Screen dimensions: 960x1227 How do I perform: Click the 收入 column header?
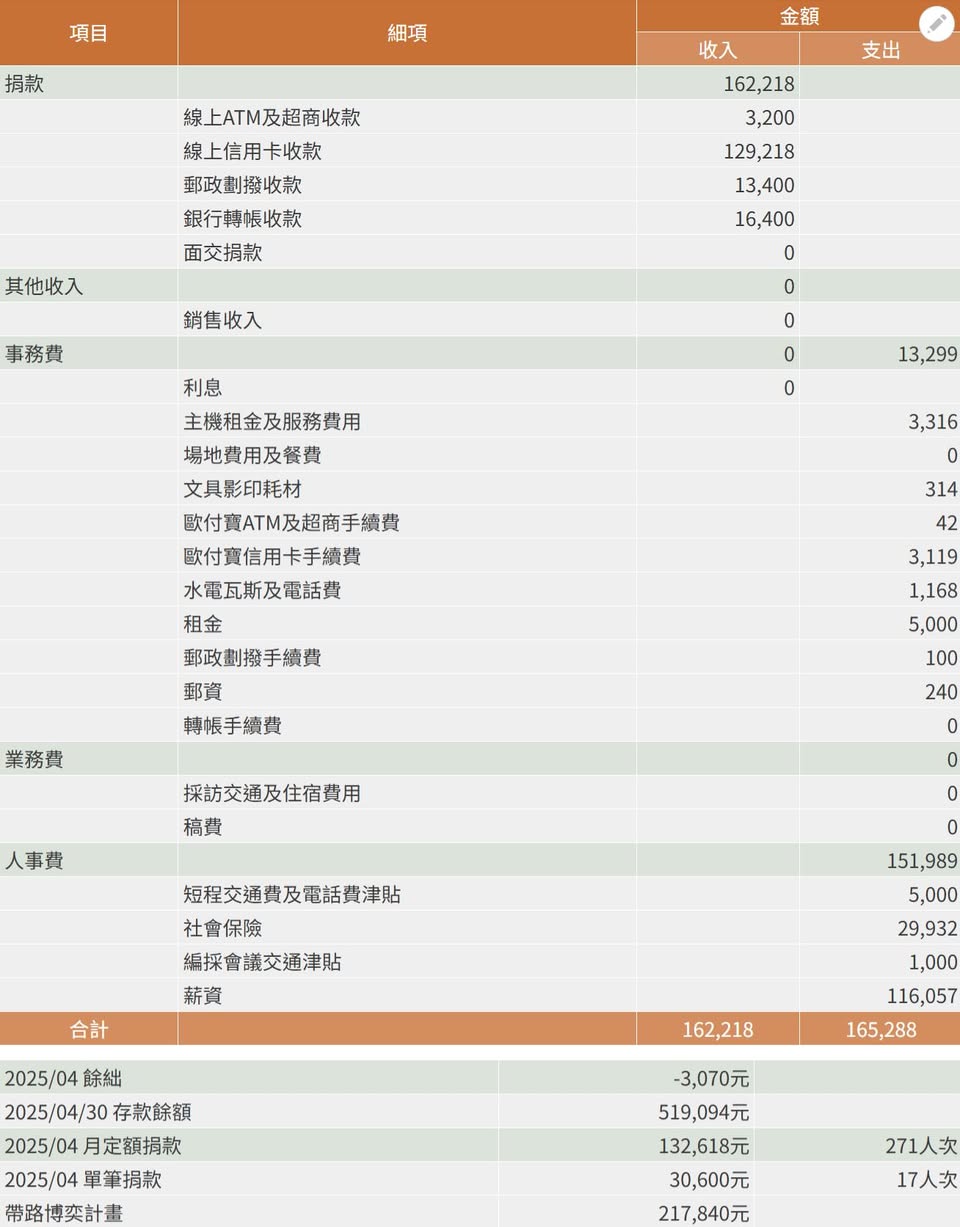[717, 50]
